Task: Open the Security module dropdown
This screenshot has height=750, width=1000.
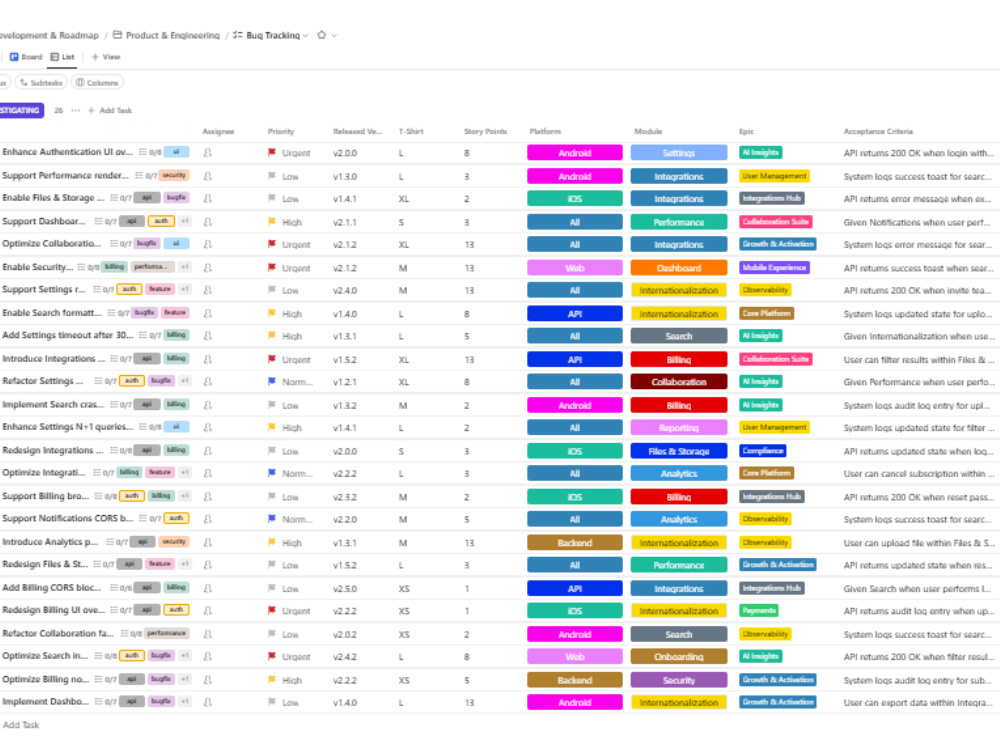Action: coord(679,680)
